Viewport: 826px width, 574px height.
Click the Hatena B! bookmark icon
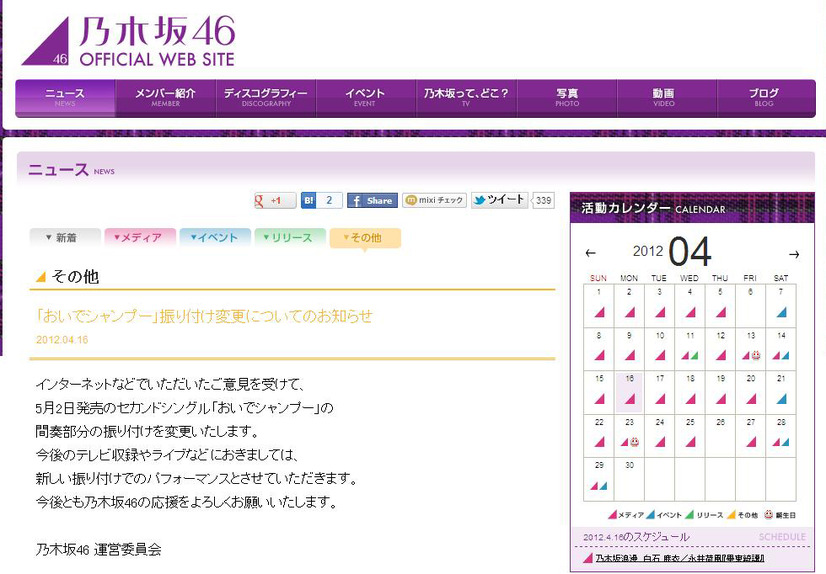[x=309, y=201]
